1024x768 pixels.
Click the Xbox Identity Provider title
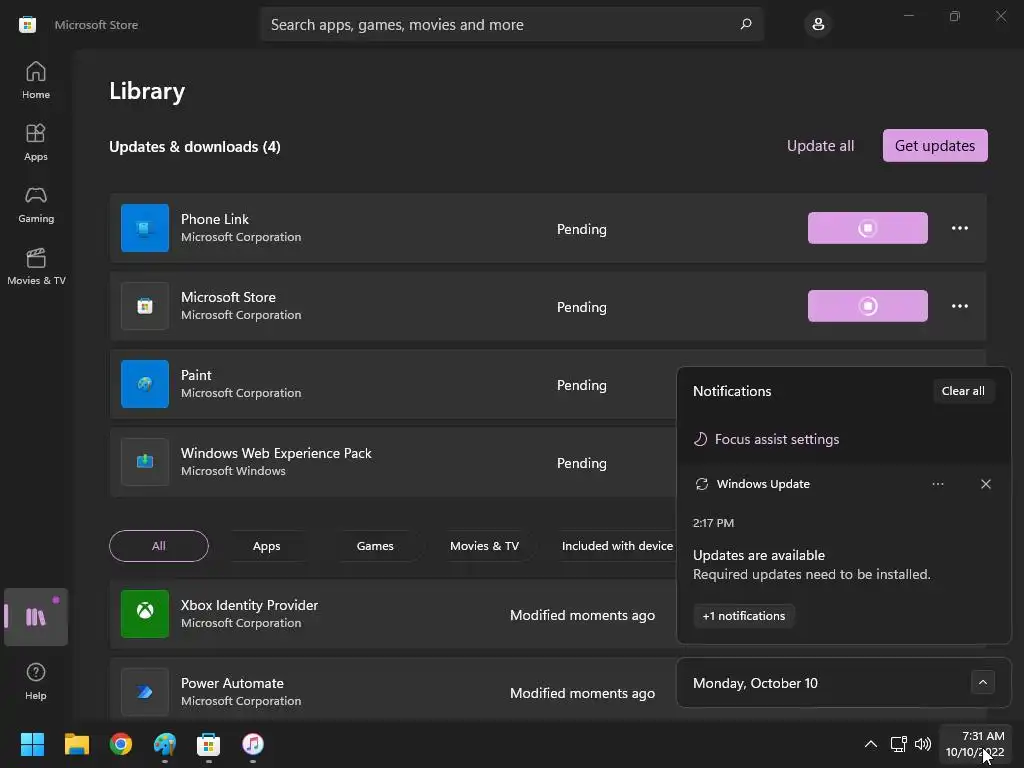pos(249,605)
